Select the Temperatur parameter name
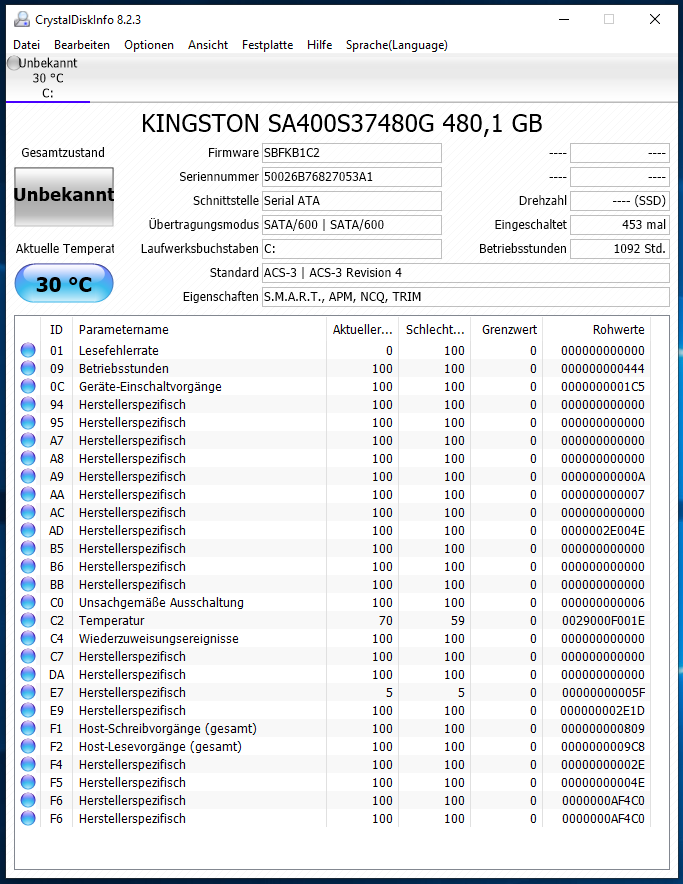Screen dimensions: 683x884 coord(112,621)
